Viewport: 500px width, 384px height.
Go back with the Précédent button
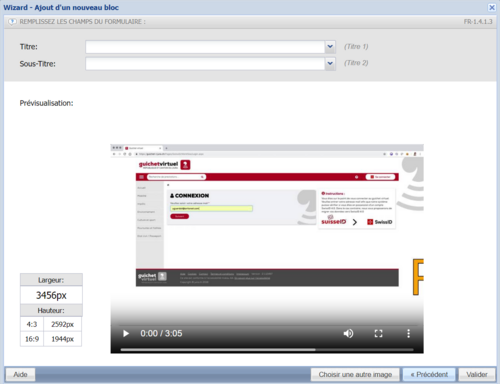point(429,374)
